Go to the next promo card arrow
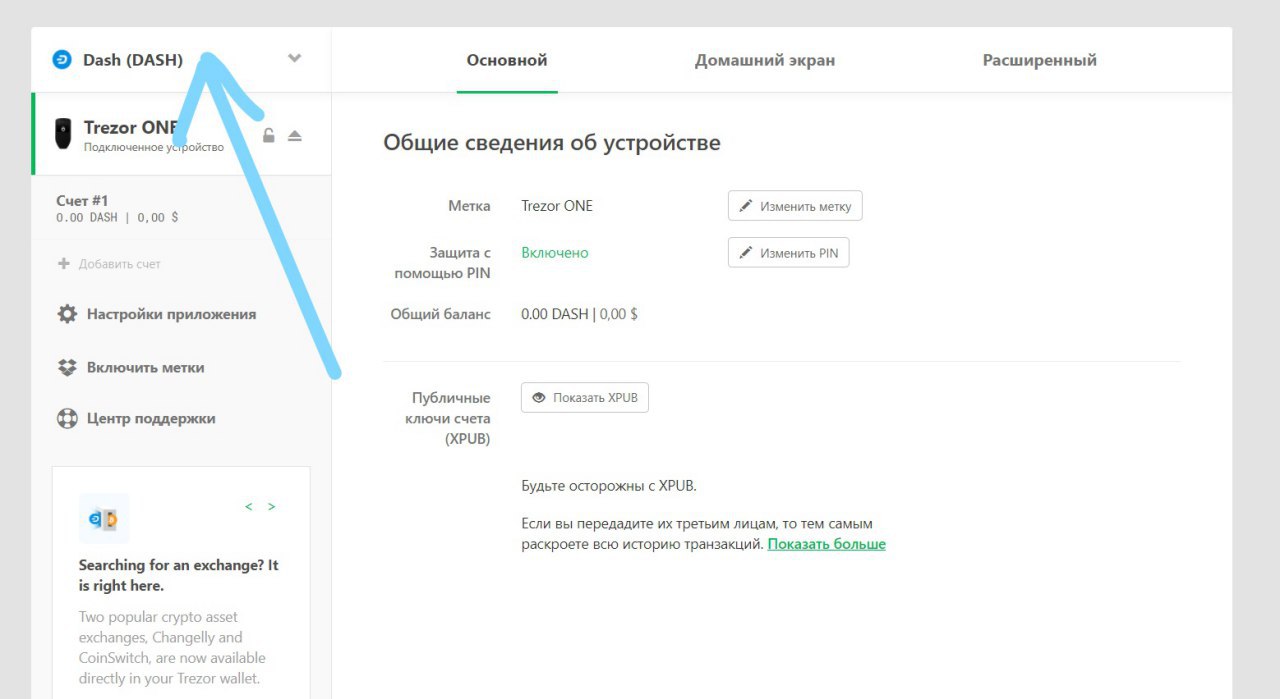This screenshot has height=699, width=1280. click(x=272, y=507)
